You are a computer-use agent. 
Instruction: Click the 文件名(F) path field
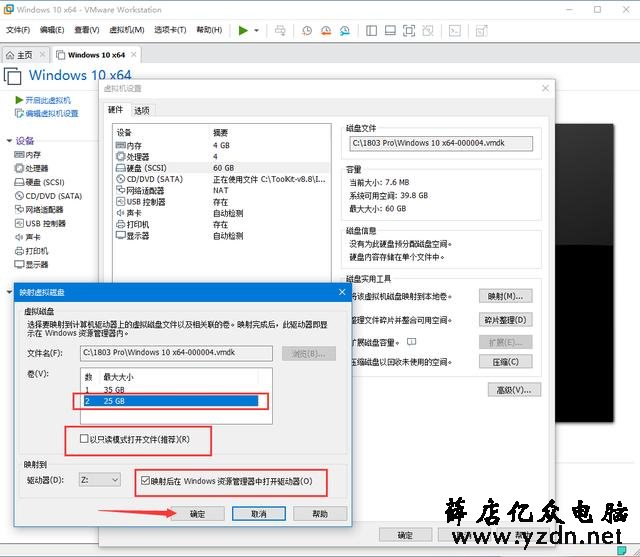[x=176, y=353]
